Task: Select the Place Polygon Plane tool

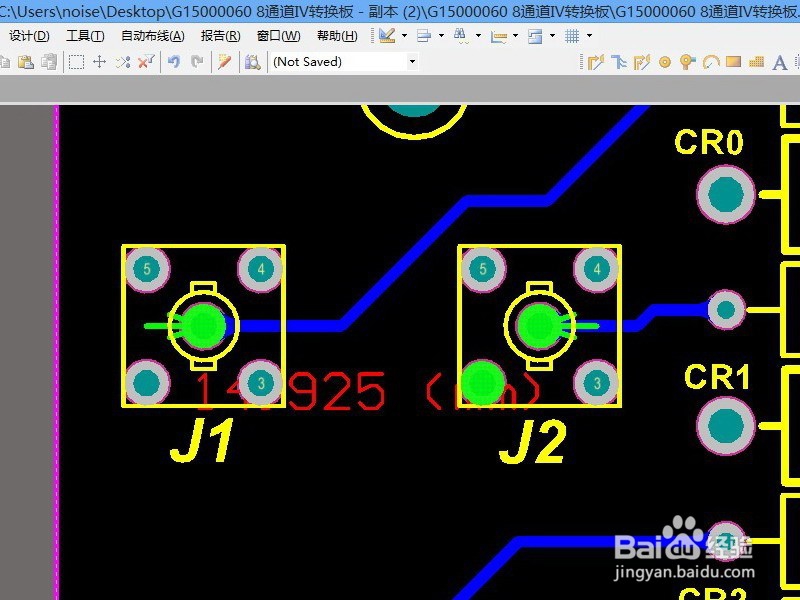Action: pos(757,62)
